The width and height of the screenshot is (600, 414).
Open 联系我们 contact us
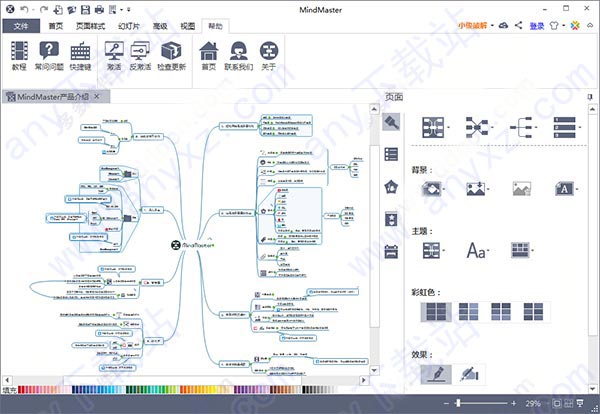(238, 56)
